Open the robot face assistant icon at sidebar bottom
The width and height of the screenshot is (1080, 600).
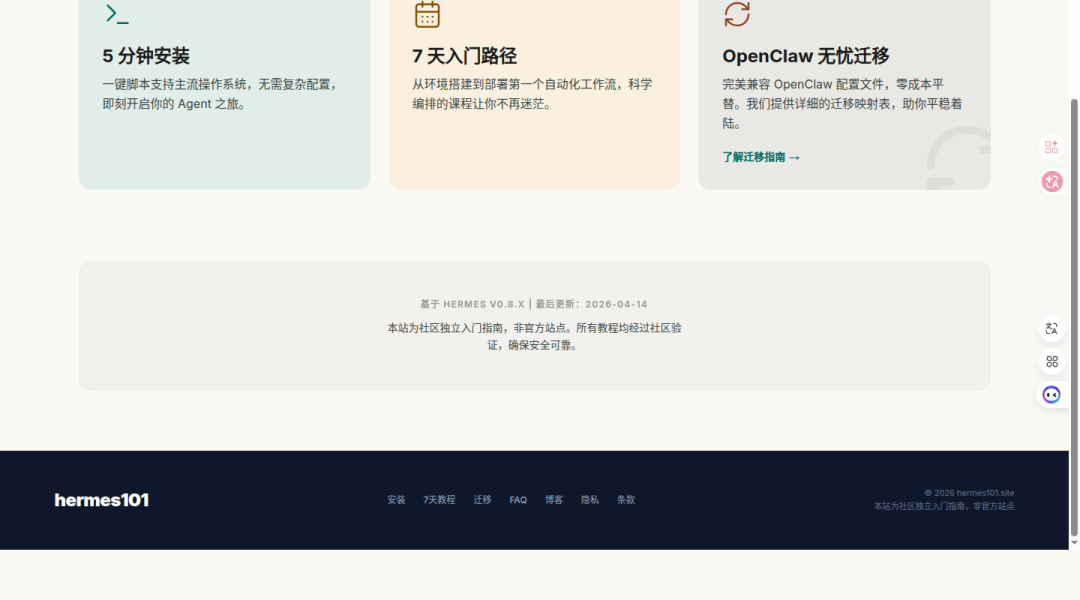[1051, 394]
